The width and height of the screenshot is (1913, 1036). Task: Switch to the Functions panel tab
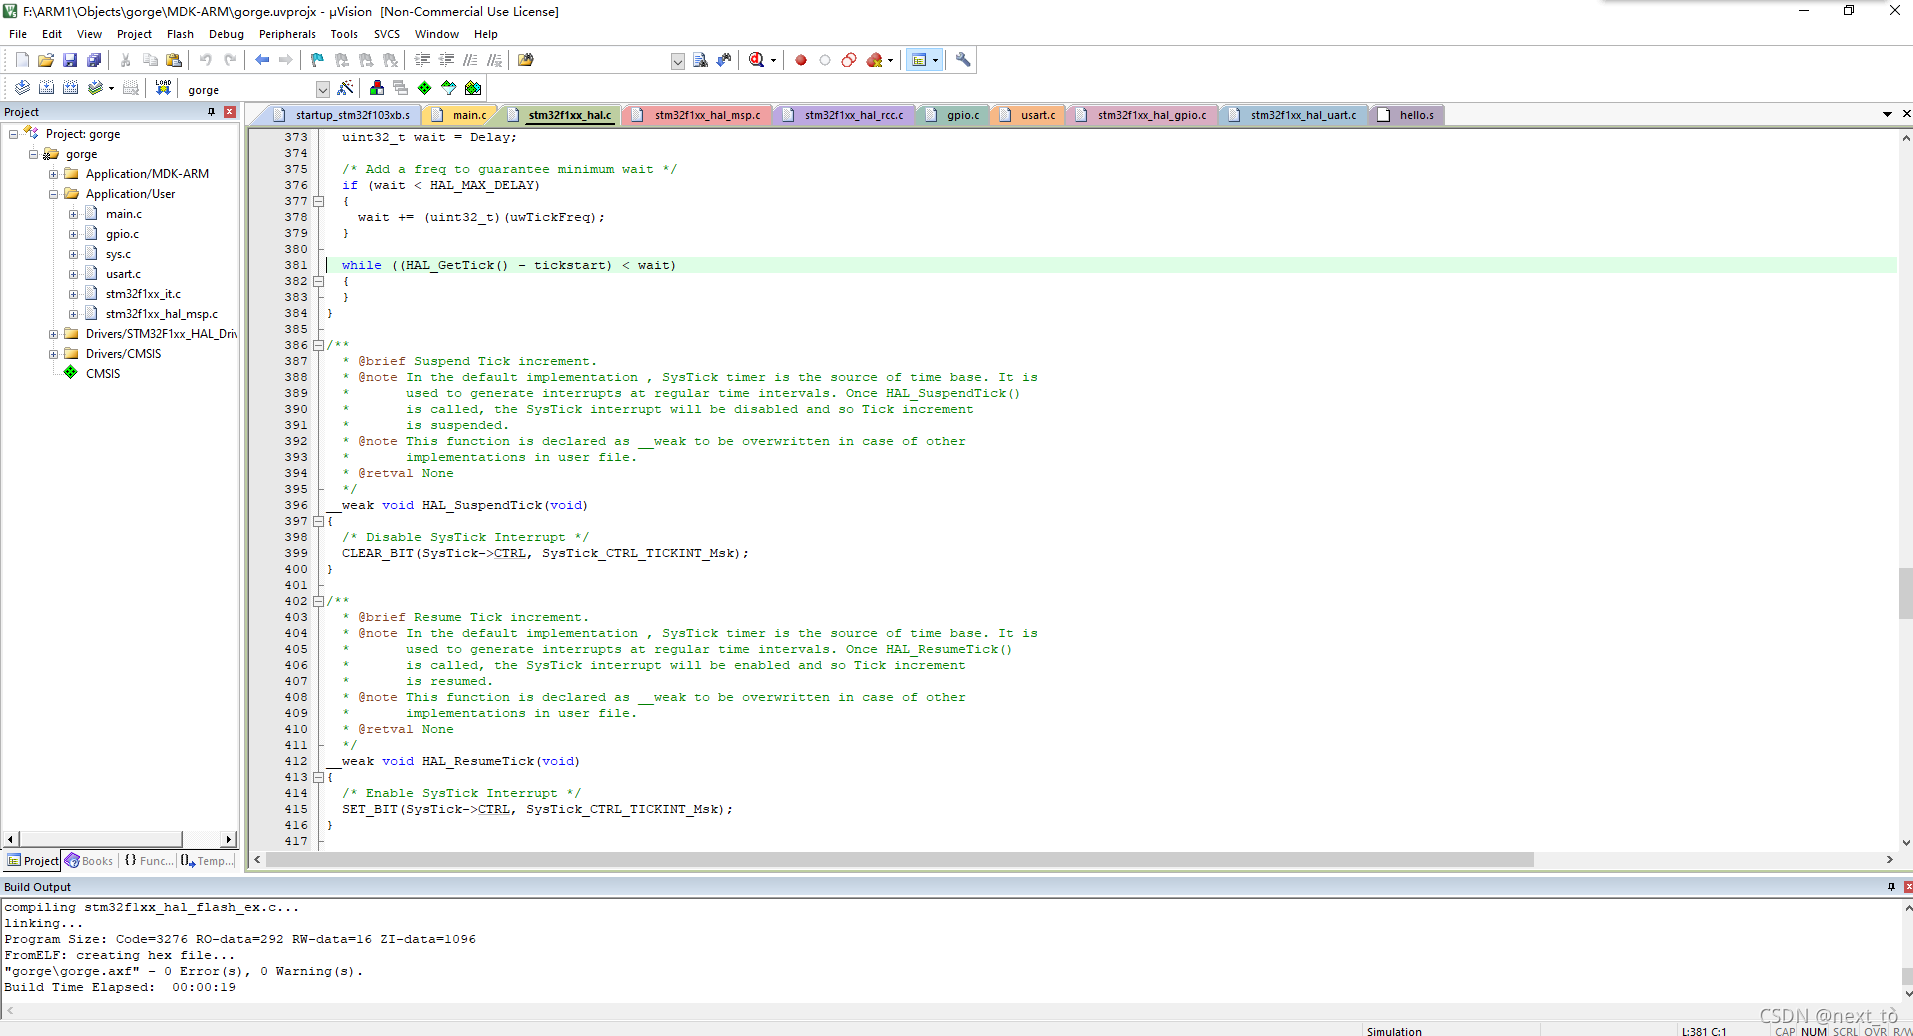[149, 861]
